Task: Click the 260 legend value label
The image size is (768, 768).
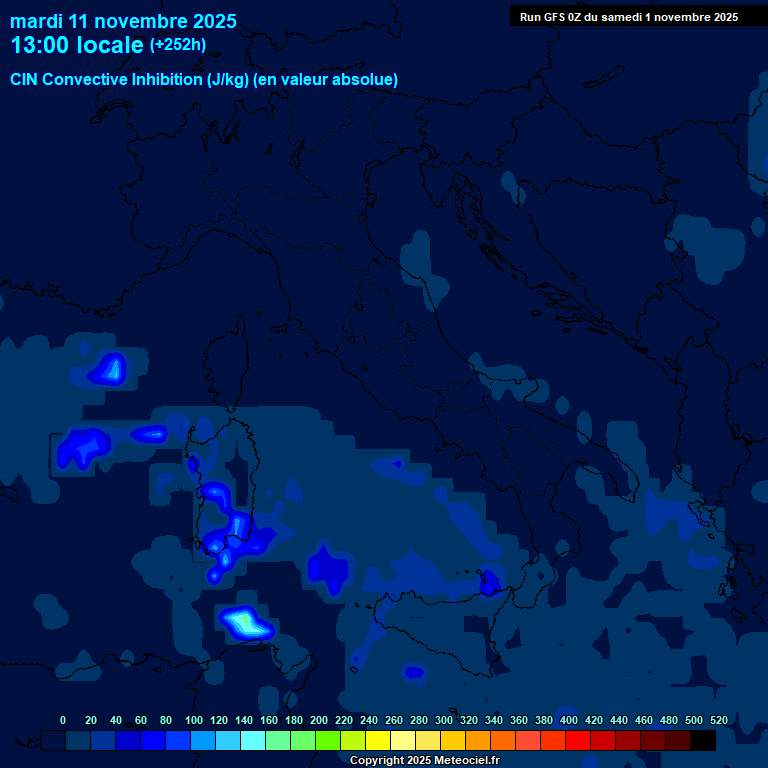Action: click(x=394, y=720)
